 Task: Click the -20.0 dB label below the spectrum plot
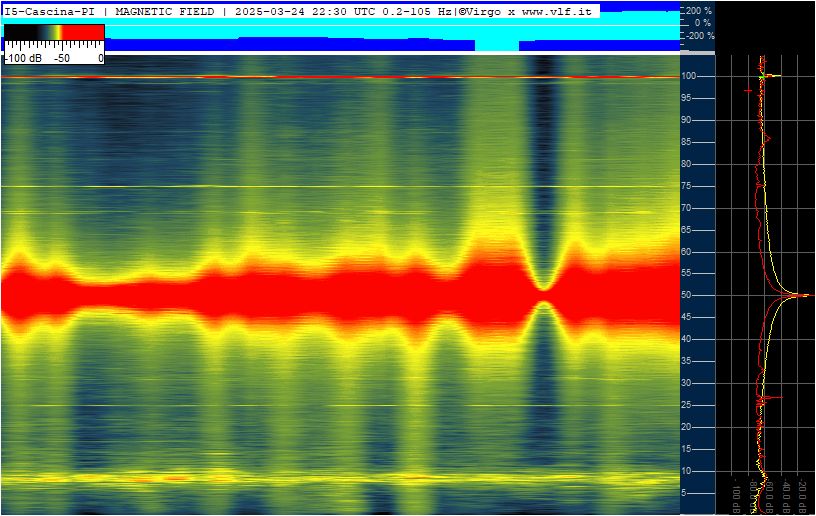pyautogui.click(x=802, y=495)
